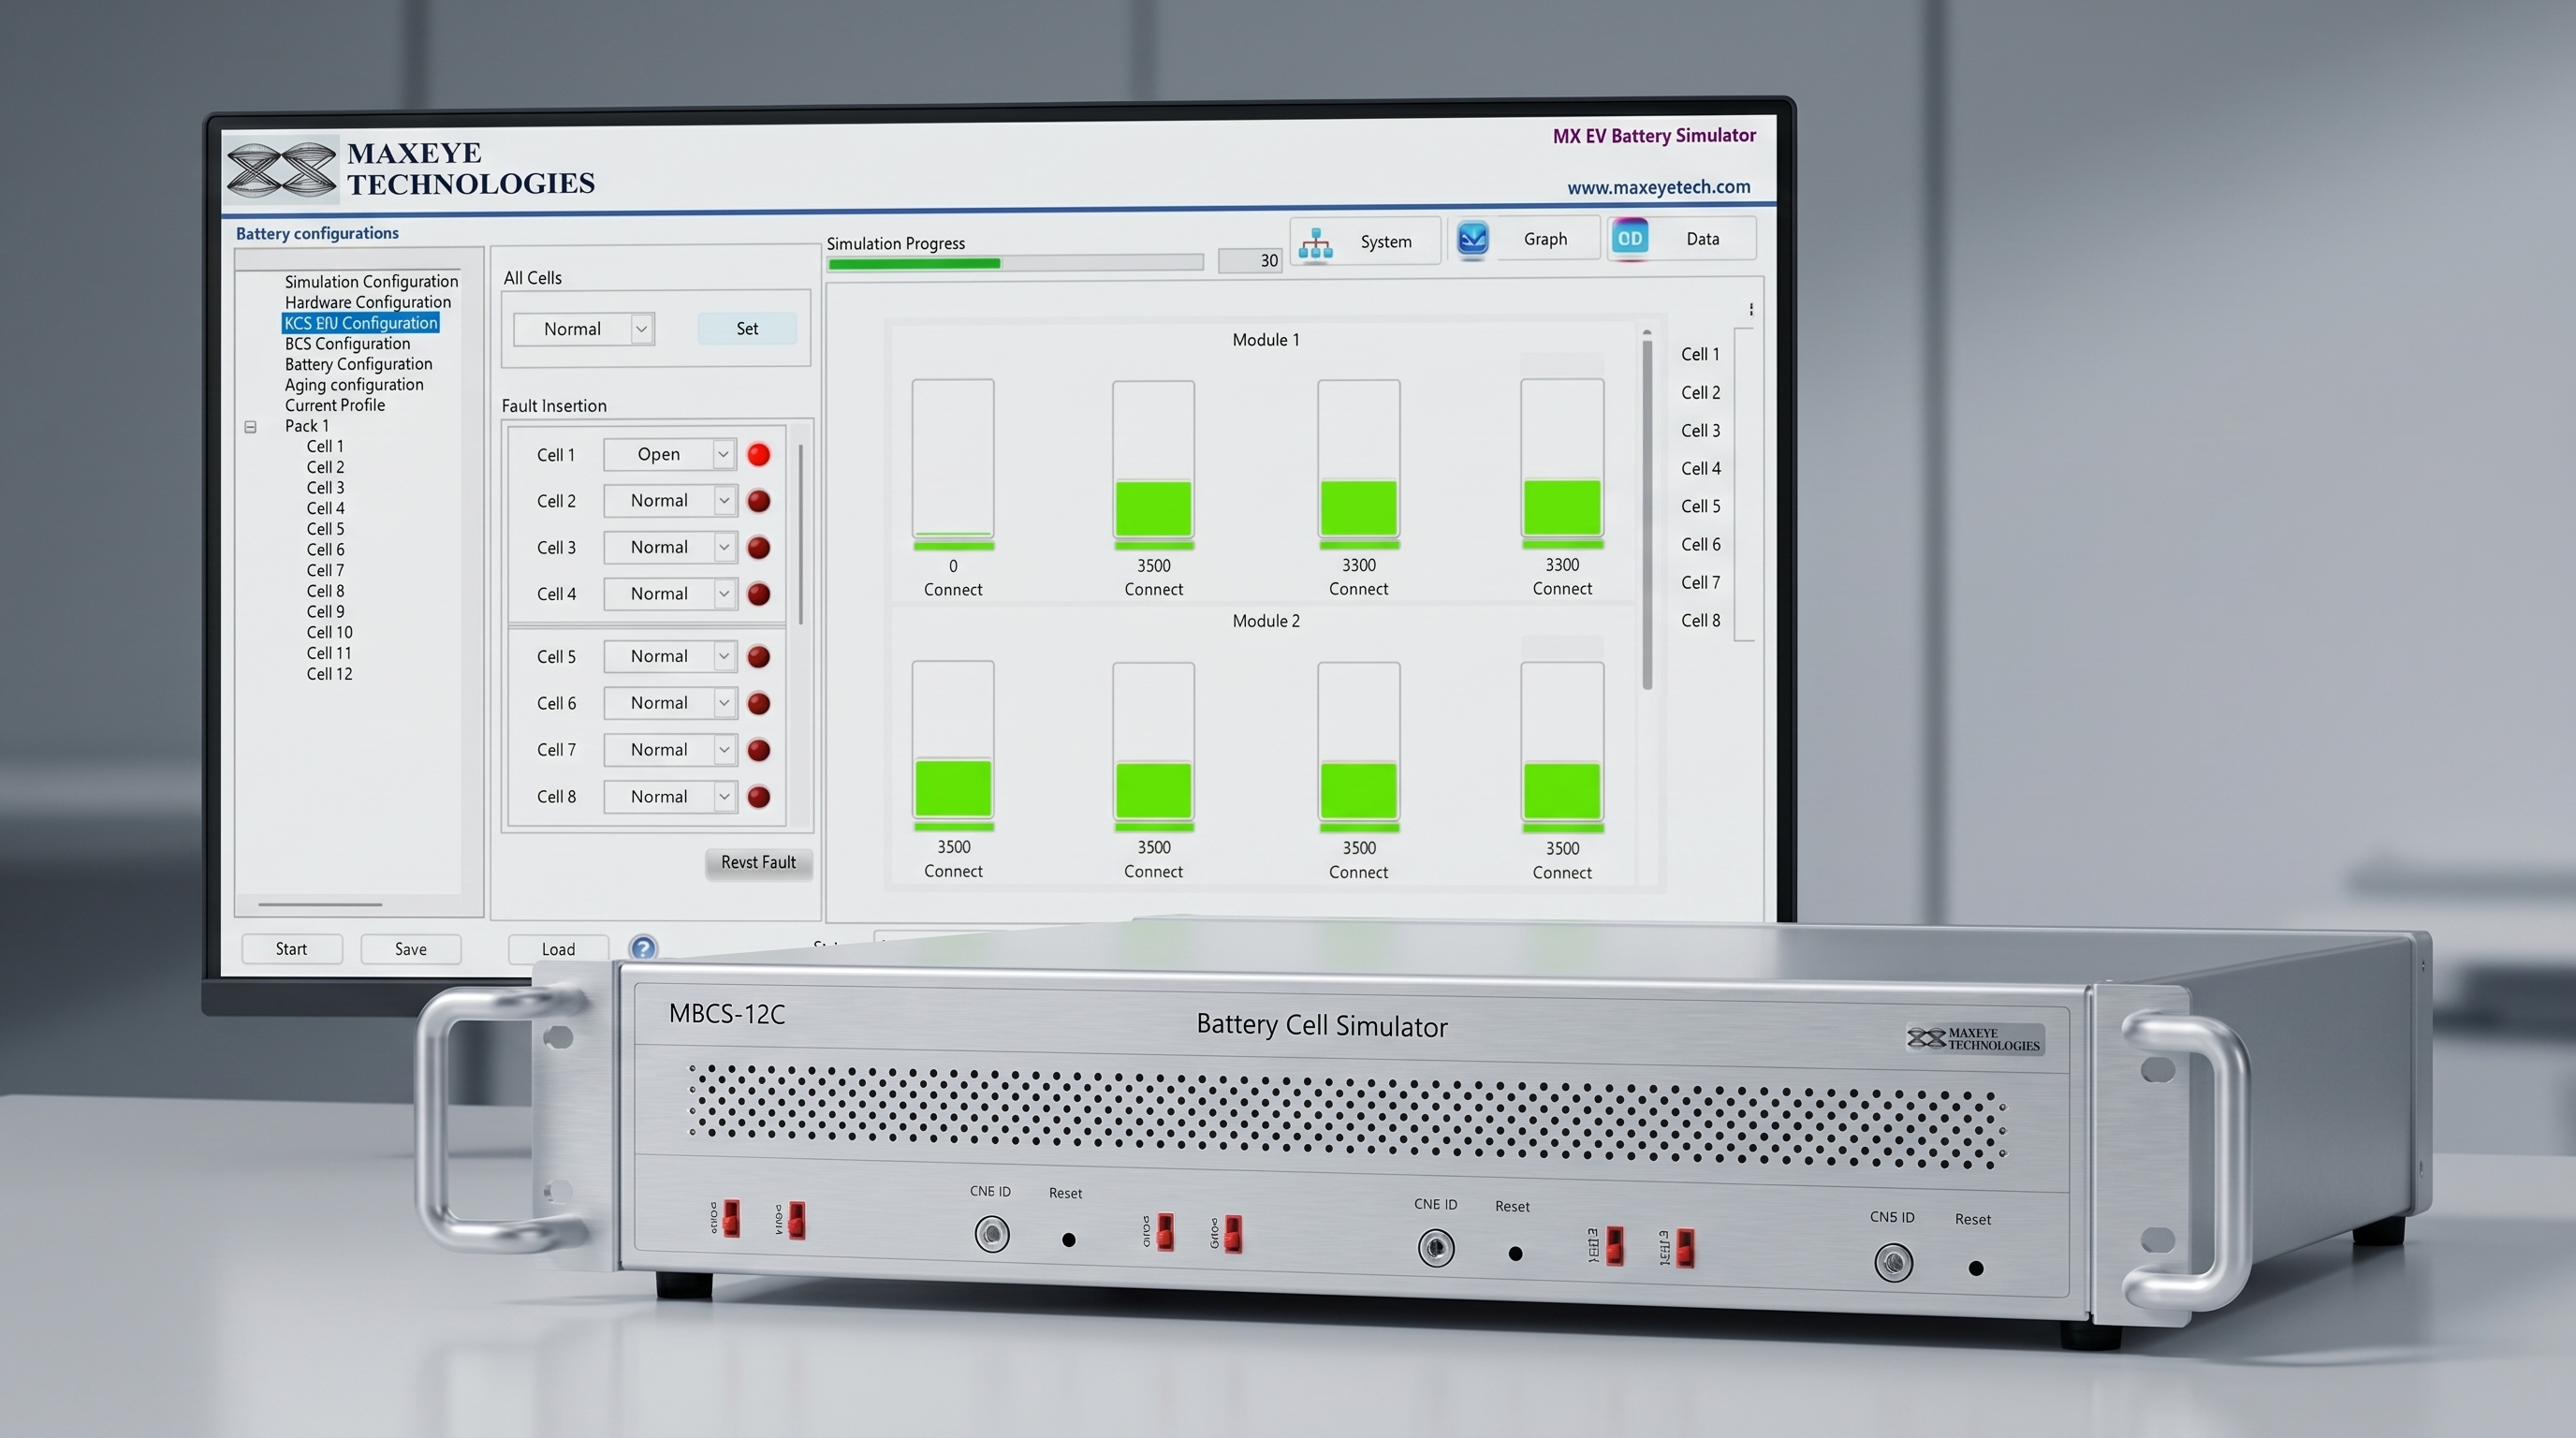This screenshot has height=1438, width=2576.
Task: Toggle the Cell 4 fault indicator LED
Action: click(x=759, y=594)
